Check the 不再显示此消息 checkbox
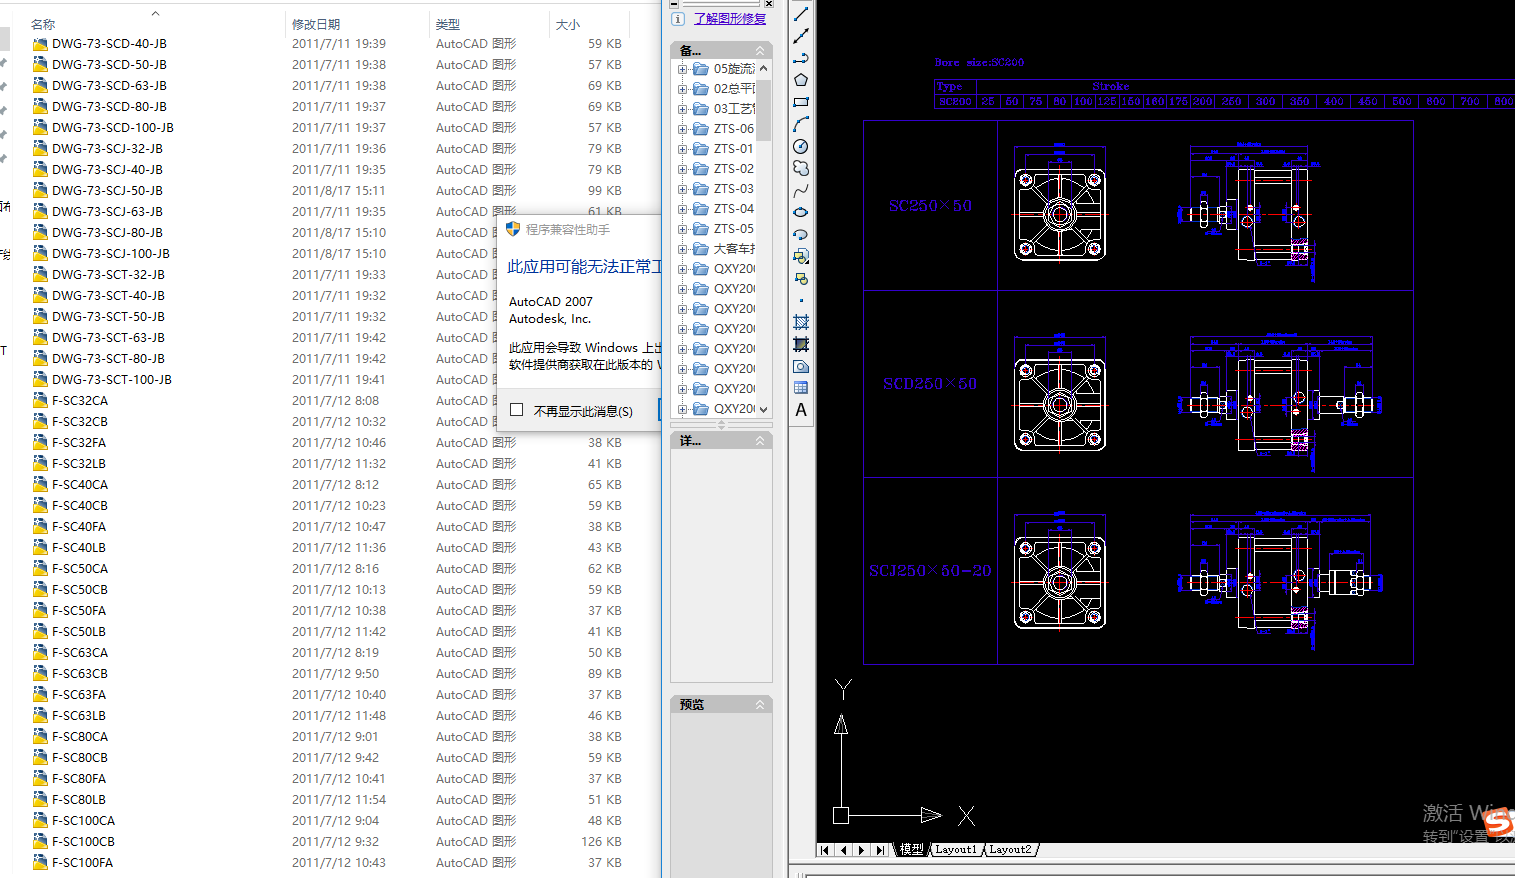 coord(517,410)
